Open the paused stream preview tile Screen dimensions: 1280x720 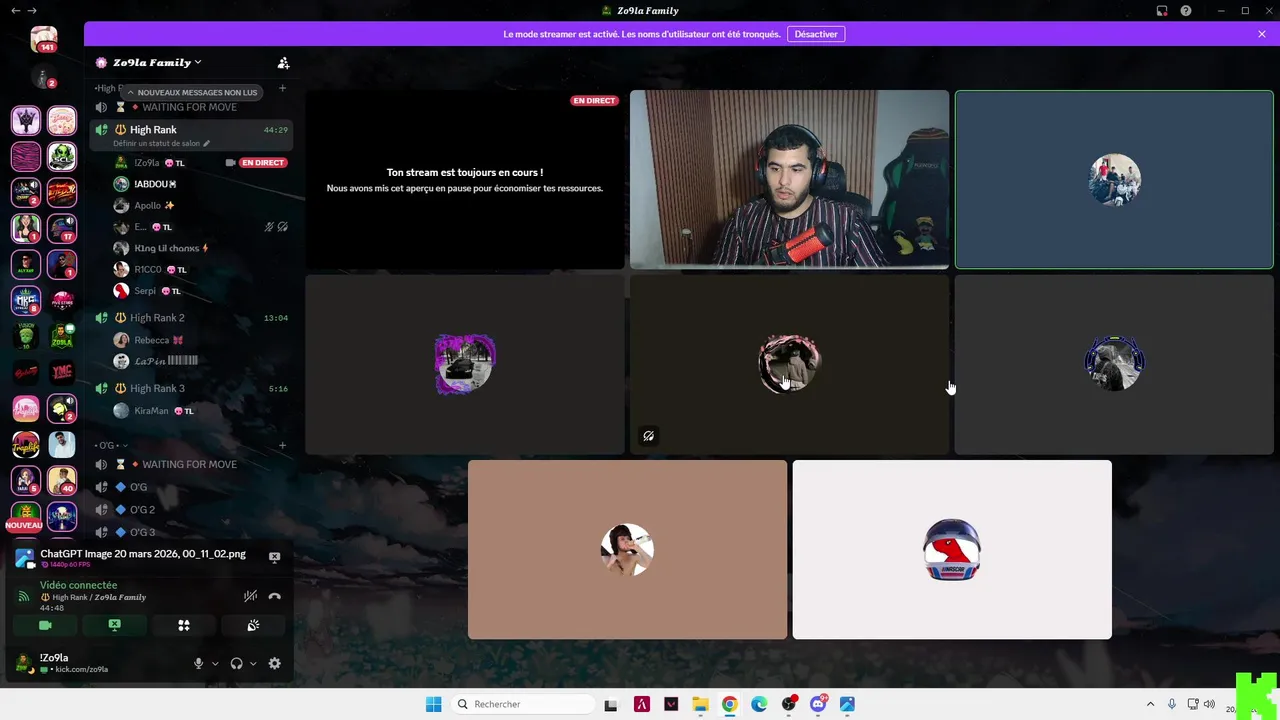point(465,180)
